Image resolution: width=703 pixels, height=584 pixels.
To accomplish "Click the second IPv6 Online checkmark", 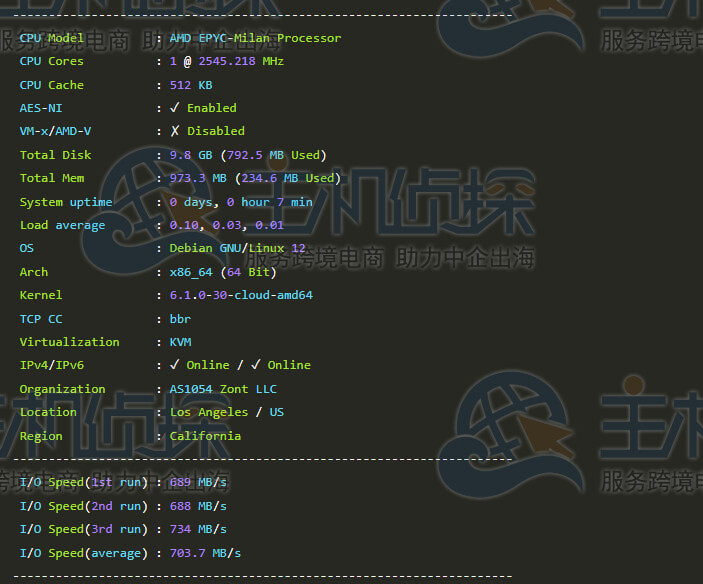I will [256, 365].
